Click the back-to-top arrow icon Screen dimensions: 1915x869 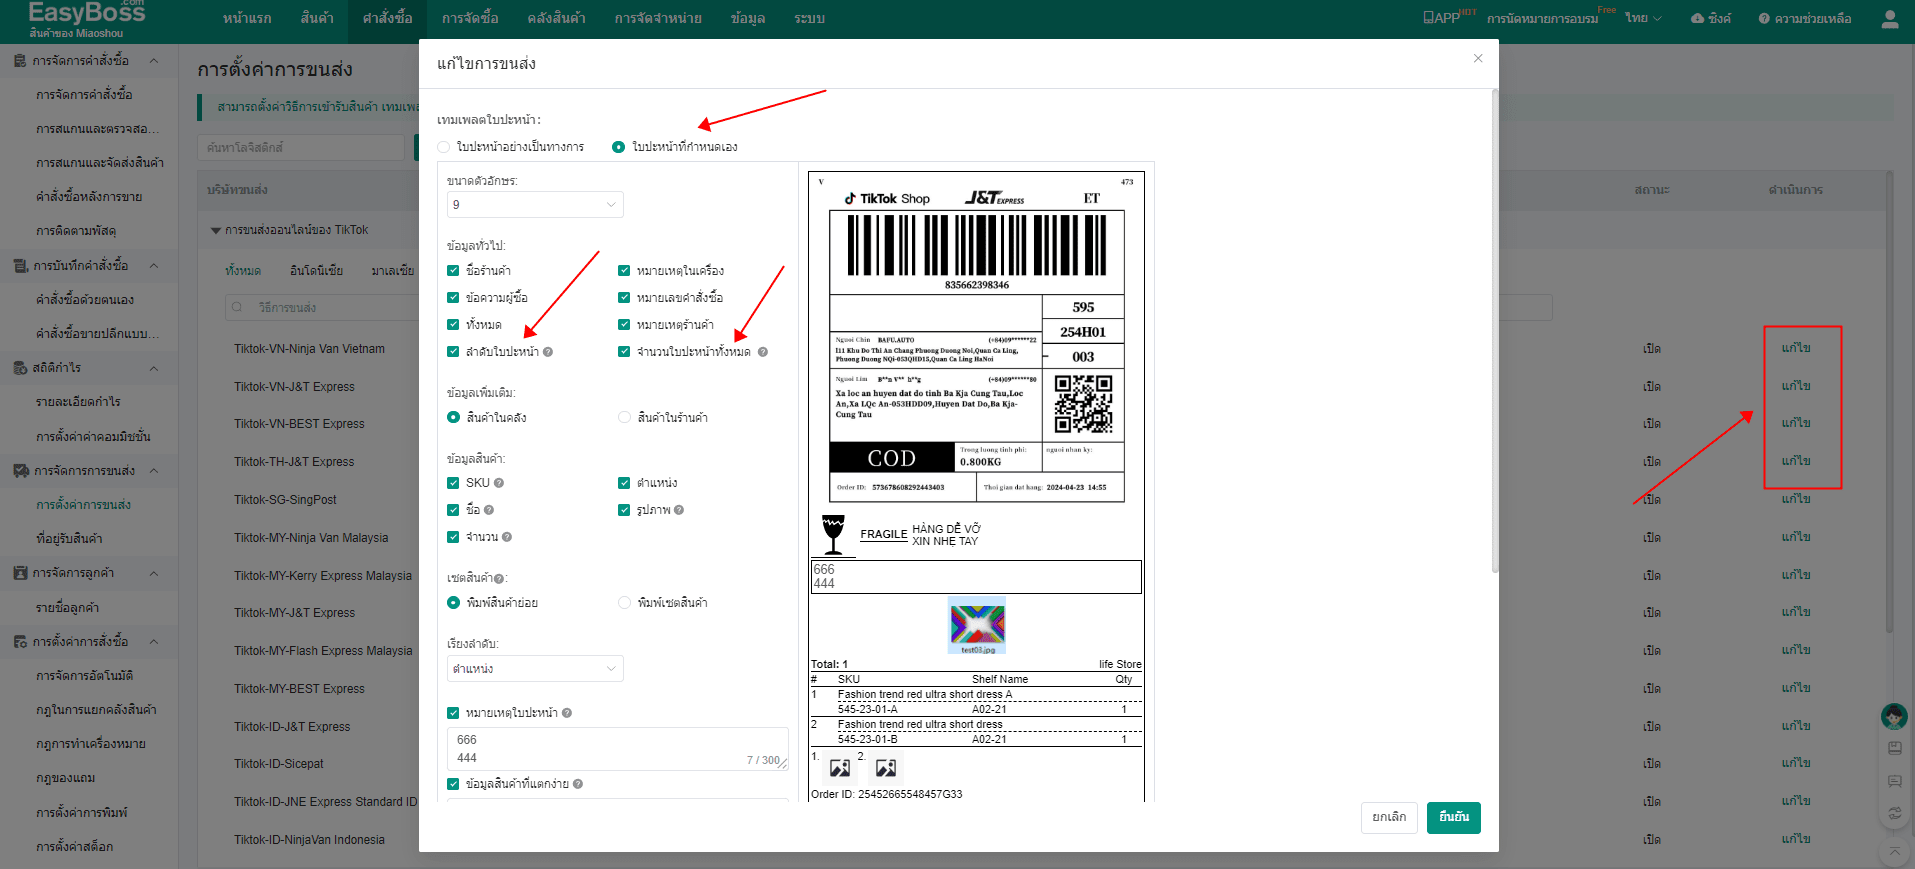[1894, 852]
